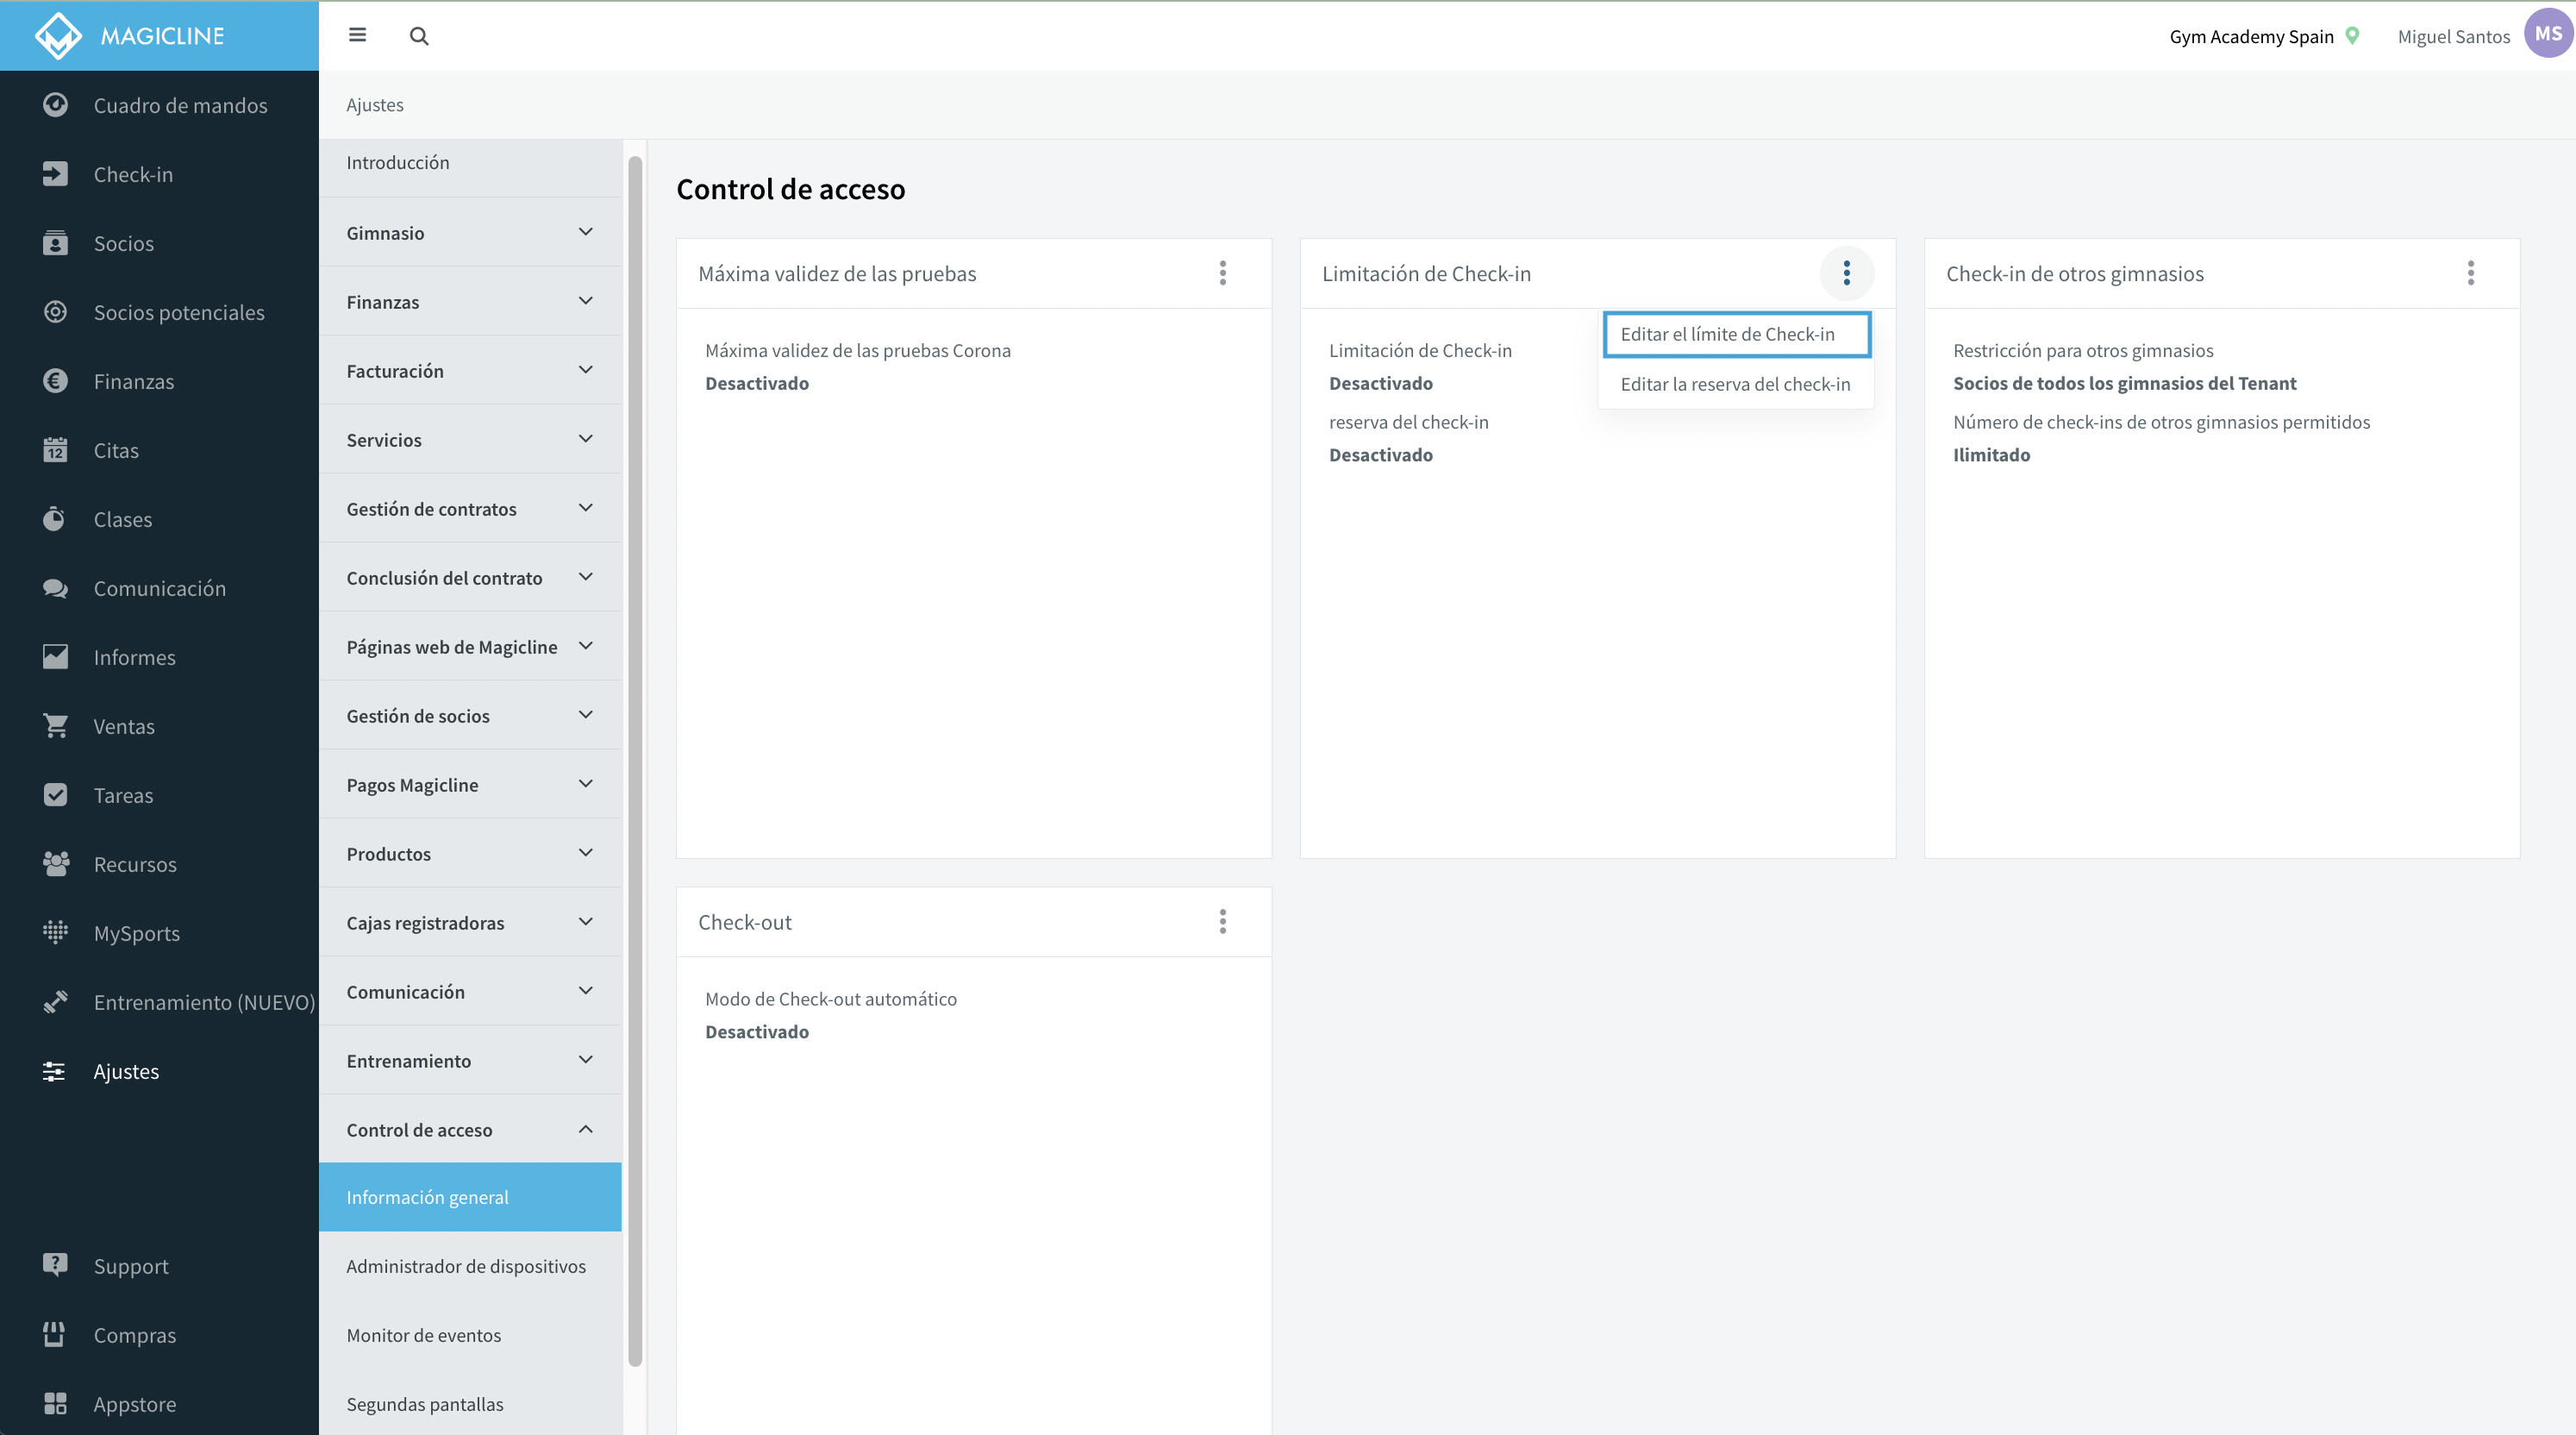The height and width of the screenshot is (1435, 2576).
Task: Click the Entrenamiento (NUEVO) dumbbell icon
Action: 55,1002
